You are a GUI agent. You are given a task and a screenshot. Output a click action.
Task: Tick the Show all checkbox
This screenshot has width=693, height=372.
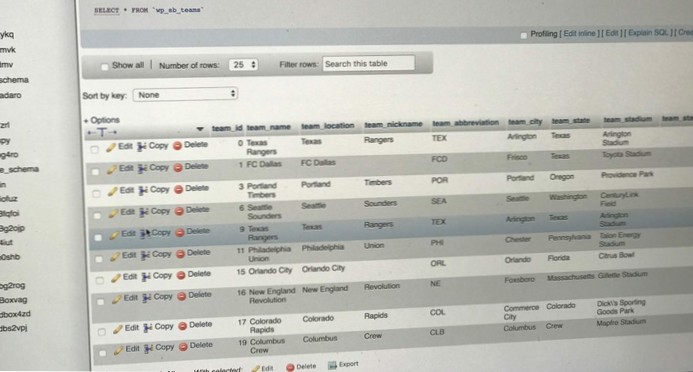(x=105, y=67)
